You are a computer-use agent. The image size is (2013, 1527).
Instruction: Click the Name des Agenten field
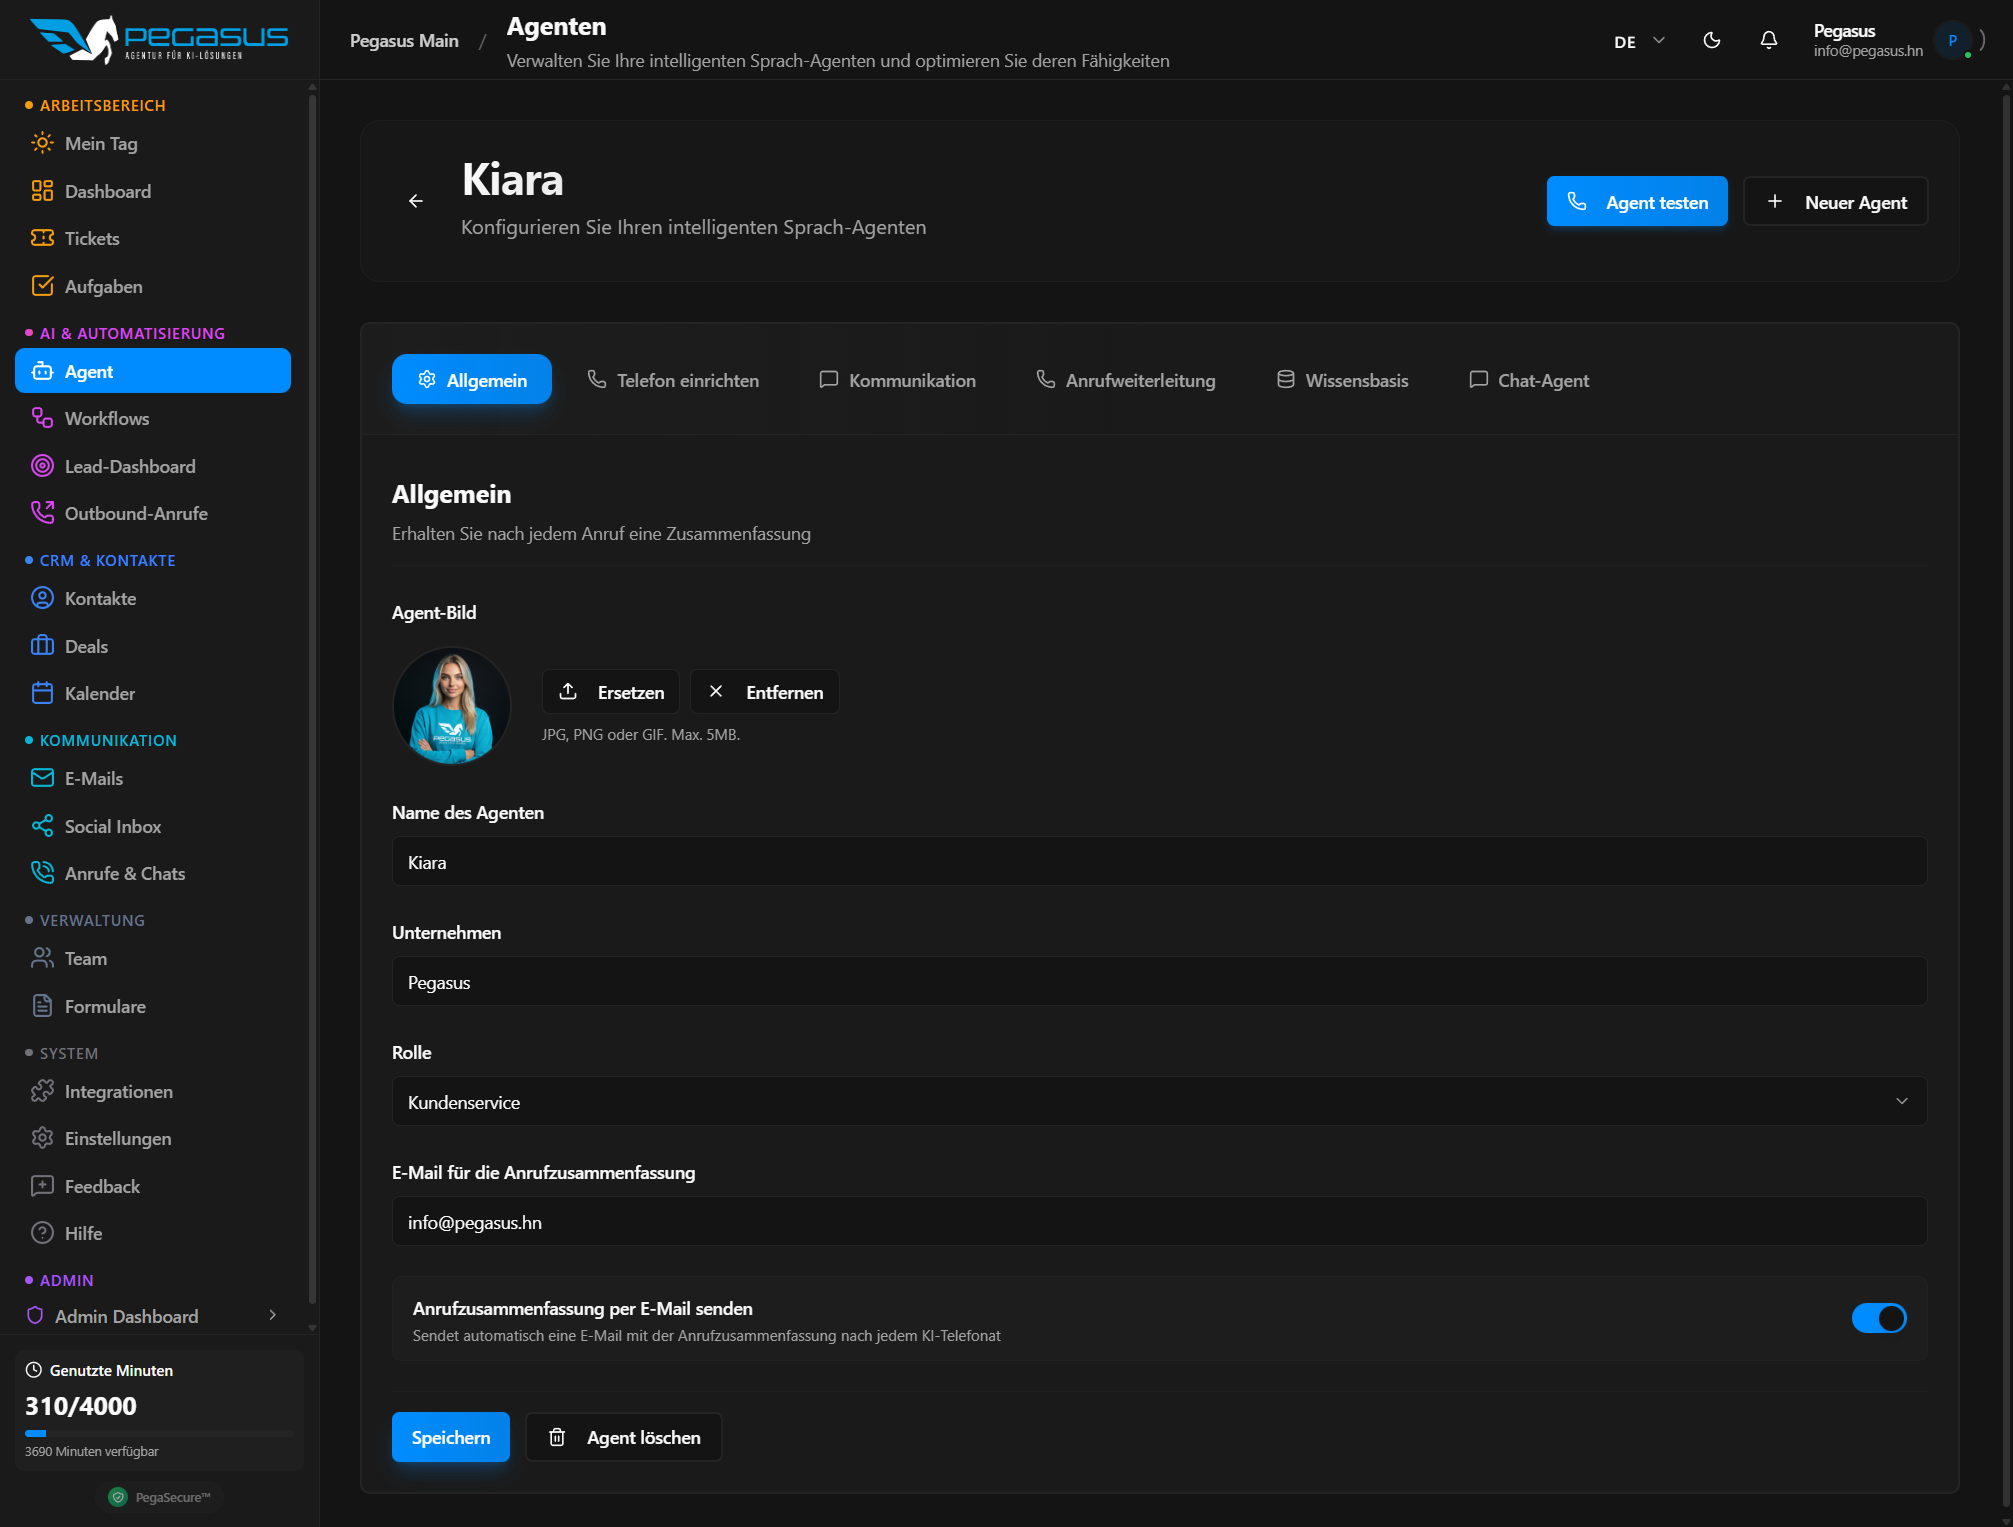click(1158, 862)
